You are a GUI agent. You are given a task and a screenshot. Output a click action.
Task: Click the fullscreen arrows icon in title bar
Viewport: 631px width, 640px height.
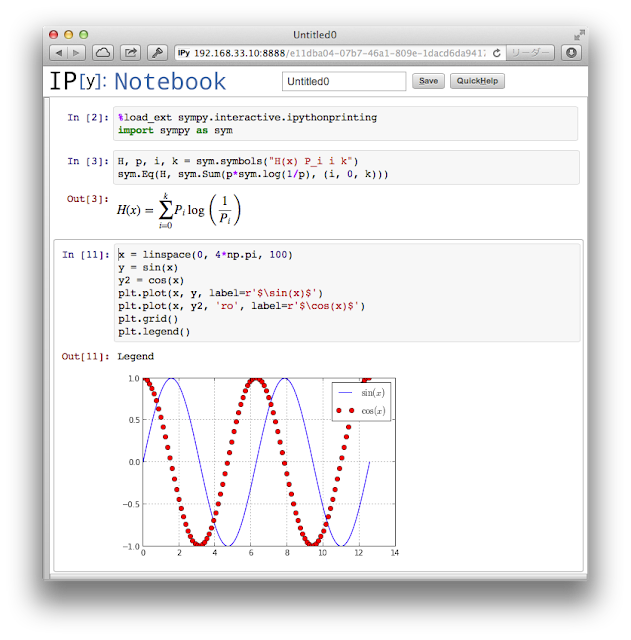(579, 35)
